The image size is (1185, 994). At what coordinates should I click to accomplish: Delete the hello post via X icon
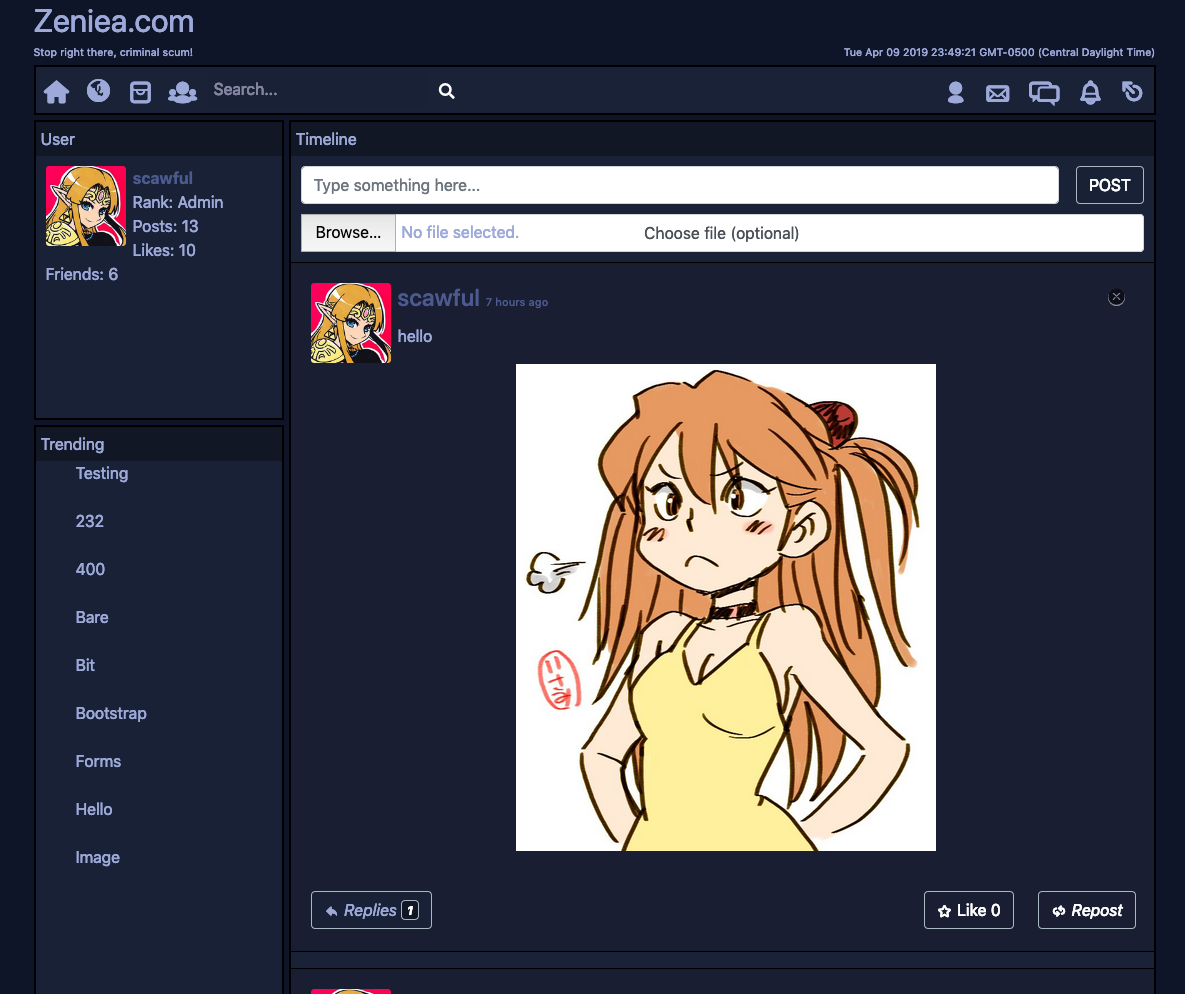pyautogui.click(x=1116, y=297)
